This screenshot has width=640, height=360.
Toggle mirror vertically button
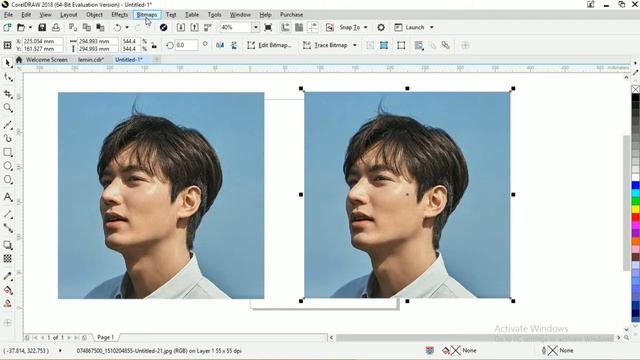(234, 45)
